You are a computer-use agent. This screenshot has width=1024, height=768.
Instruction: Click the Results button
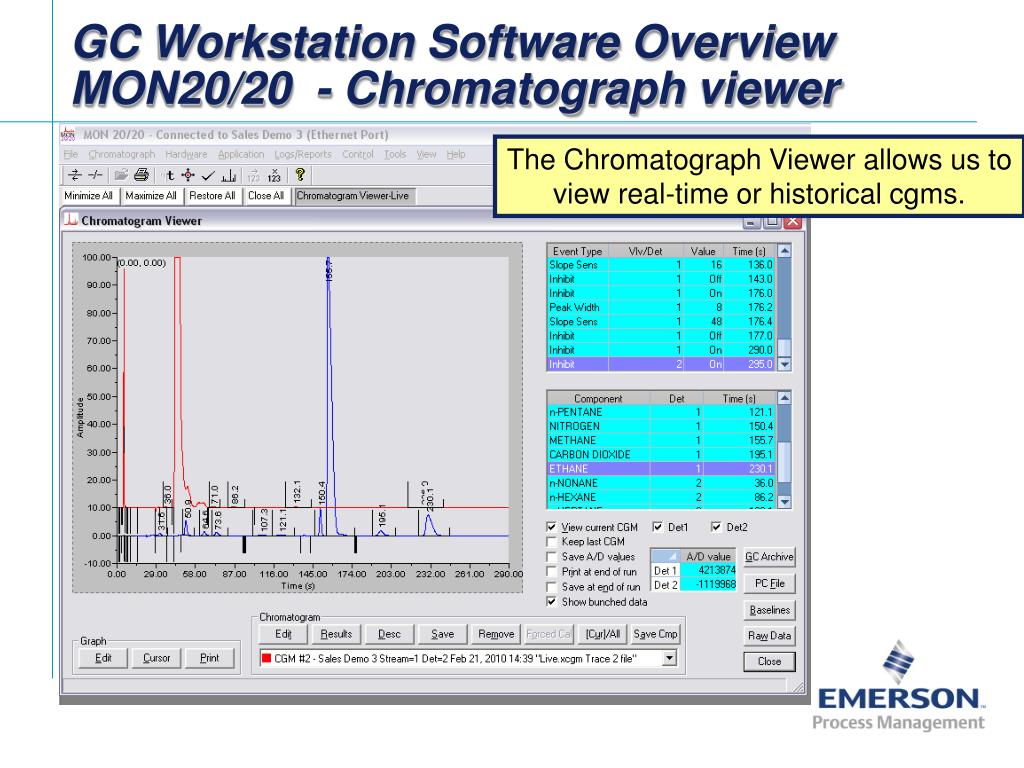(336, 633)
